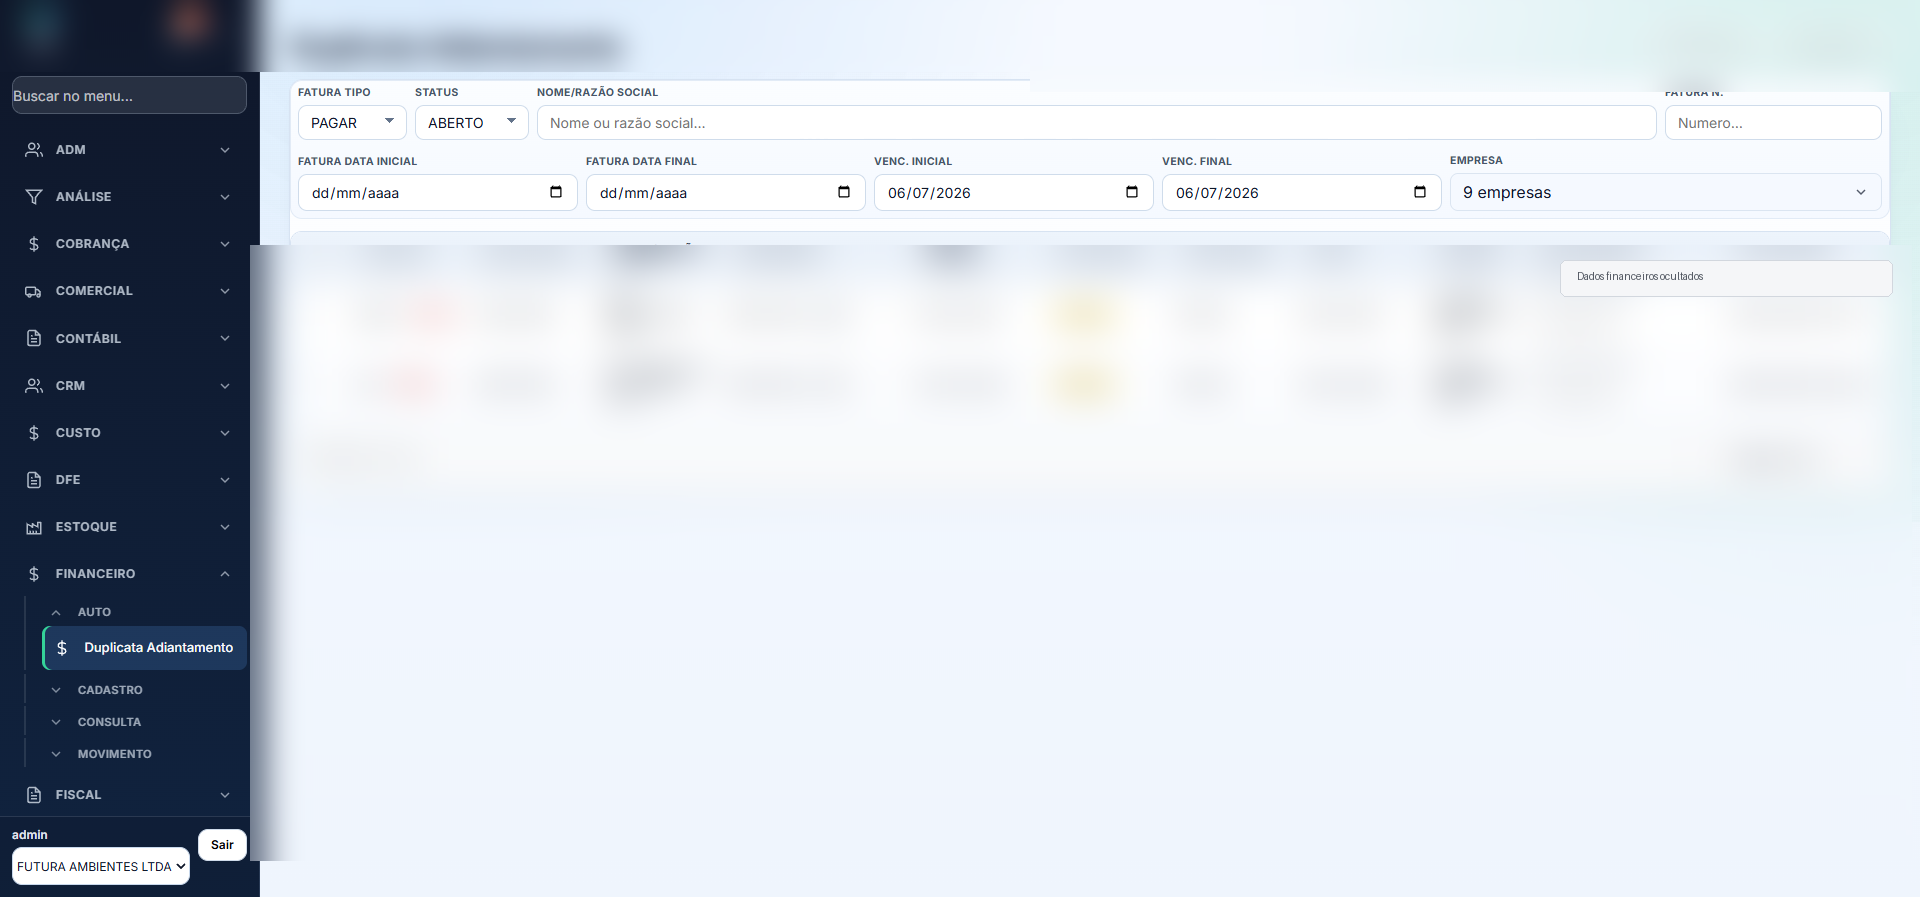Click the CONTÁBIL document icon
1920x897 pixels.
point(34,338)
